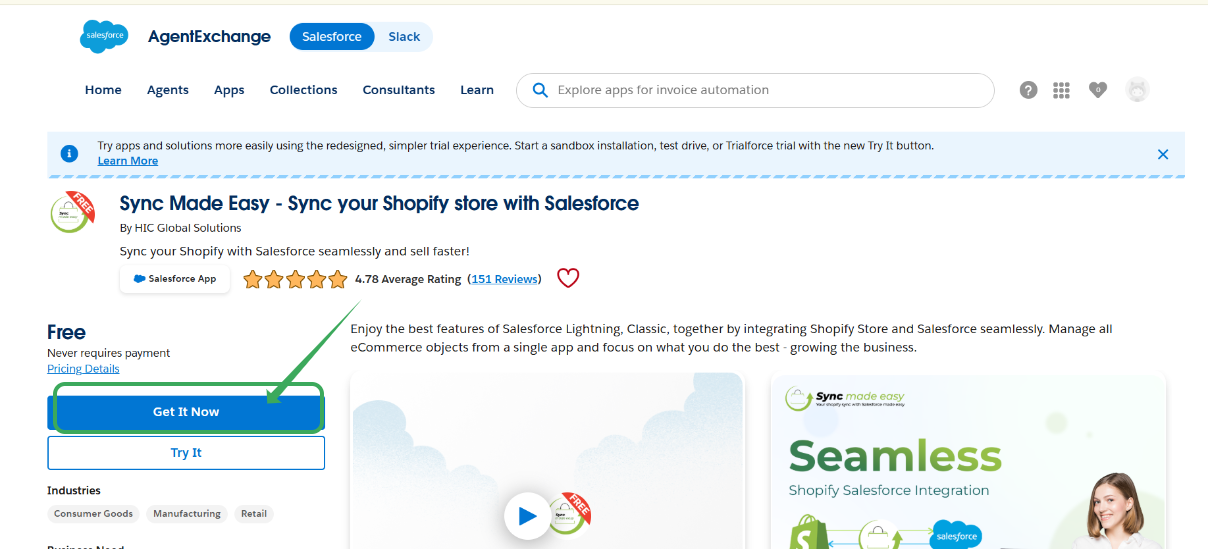Click the info icon in banner

(x=69, y=153)
